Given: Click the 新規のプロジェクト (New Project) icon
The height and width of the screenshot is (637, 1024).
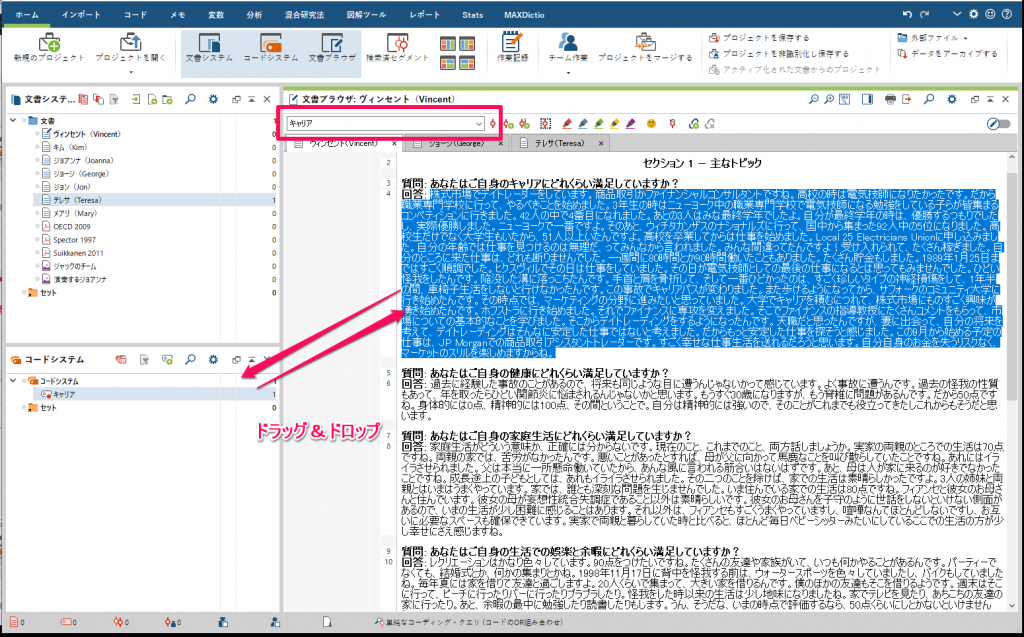Looking at the screenshot, I should pos(48,45).
